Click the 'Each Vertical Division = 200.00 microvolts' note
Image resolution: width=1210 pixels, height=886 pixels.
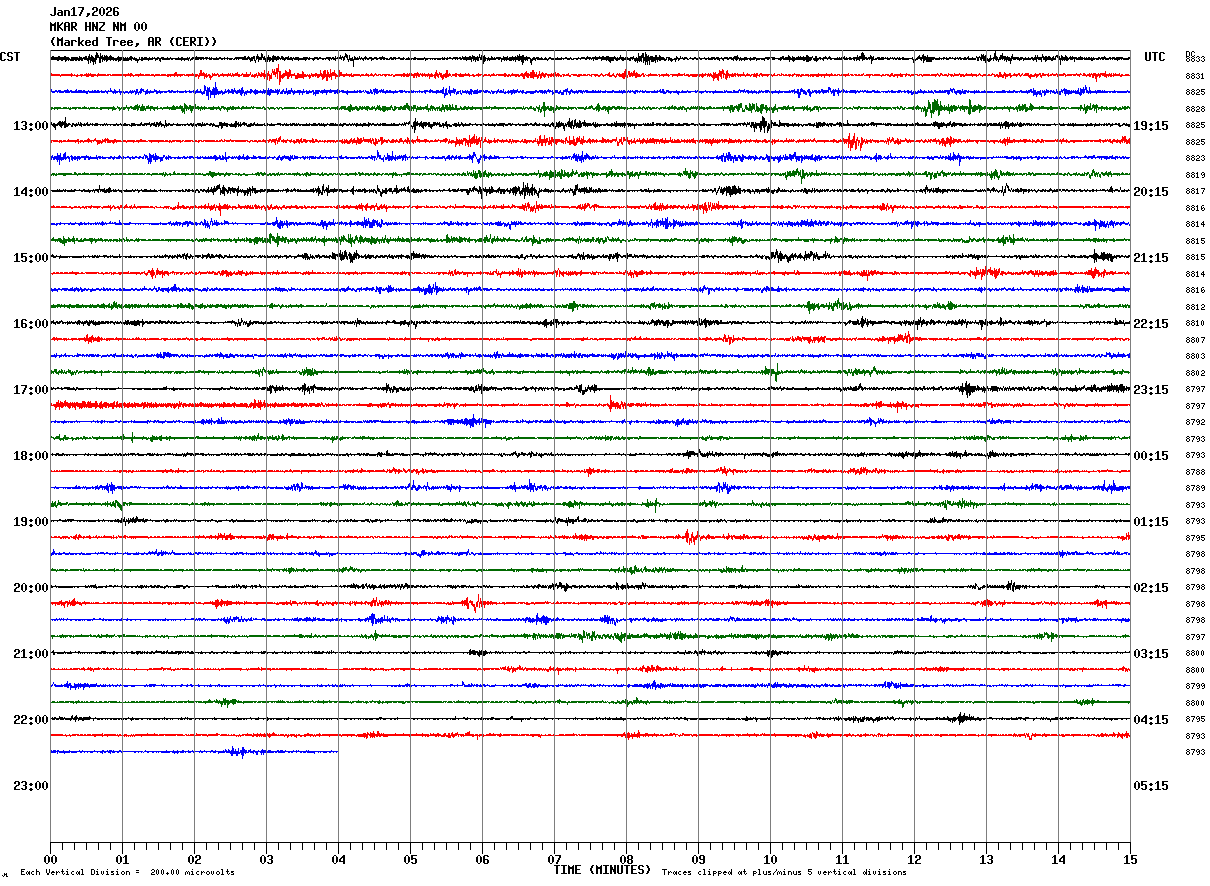pyautogui.click(x=127, y=873)
